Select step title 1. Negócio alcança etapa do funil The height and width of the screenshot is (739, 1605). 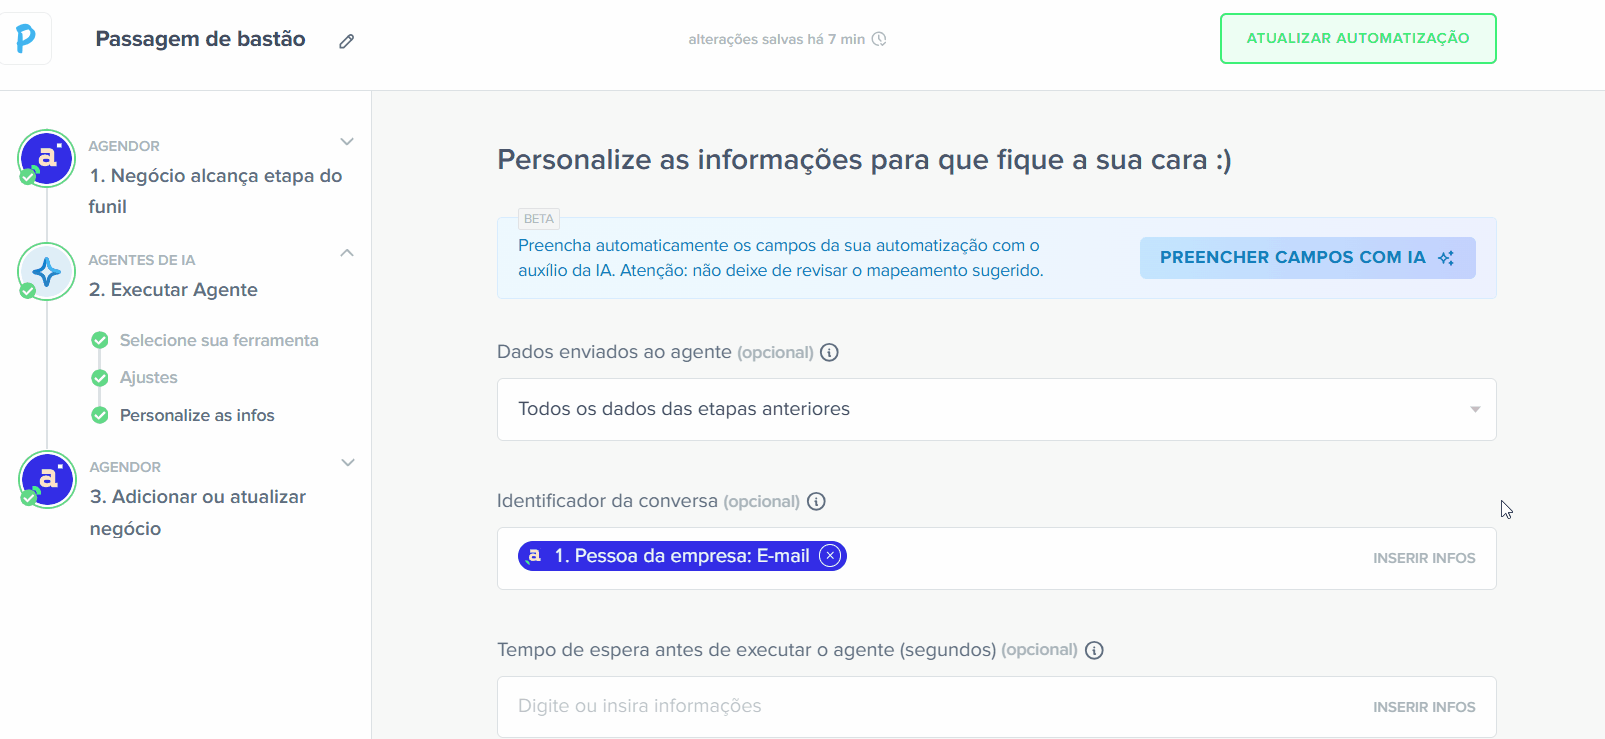[215, 191]
